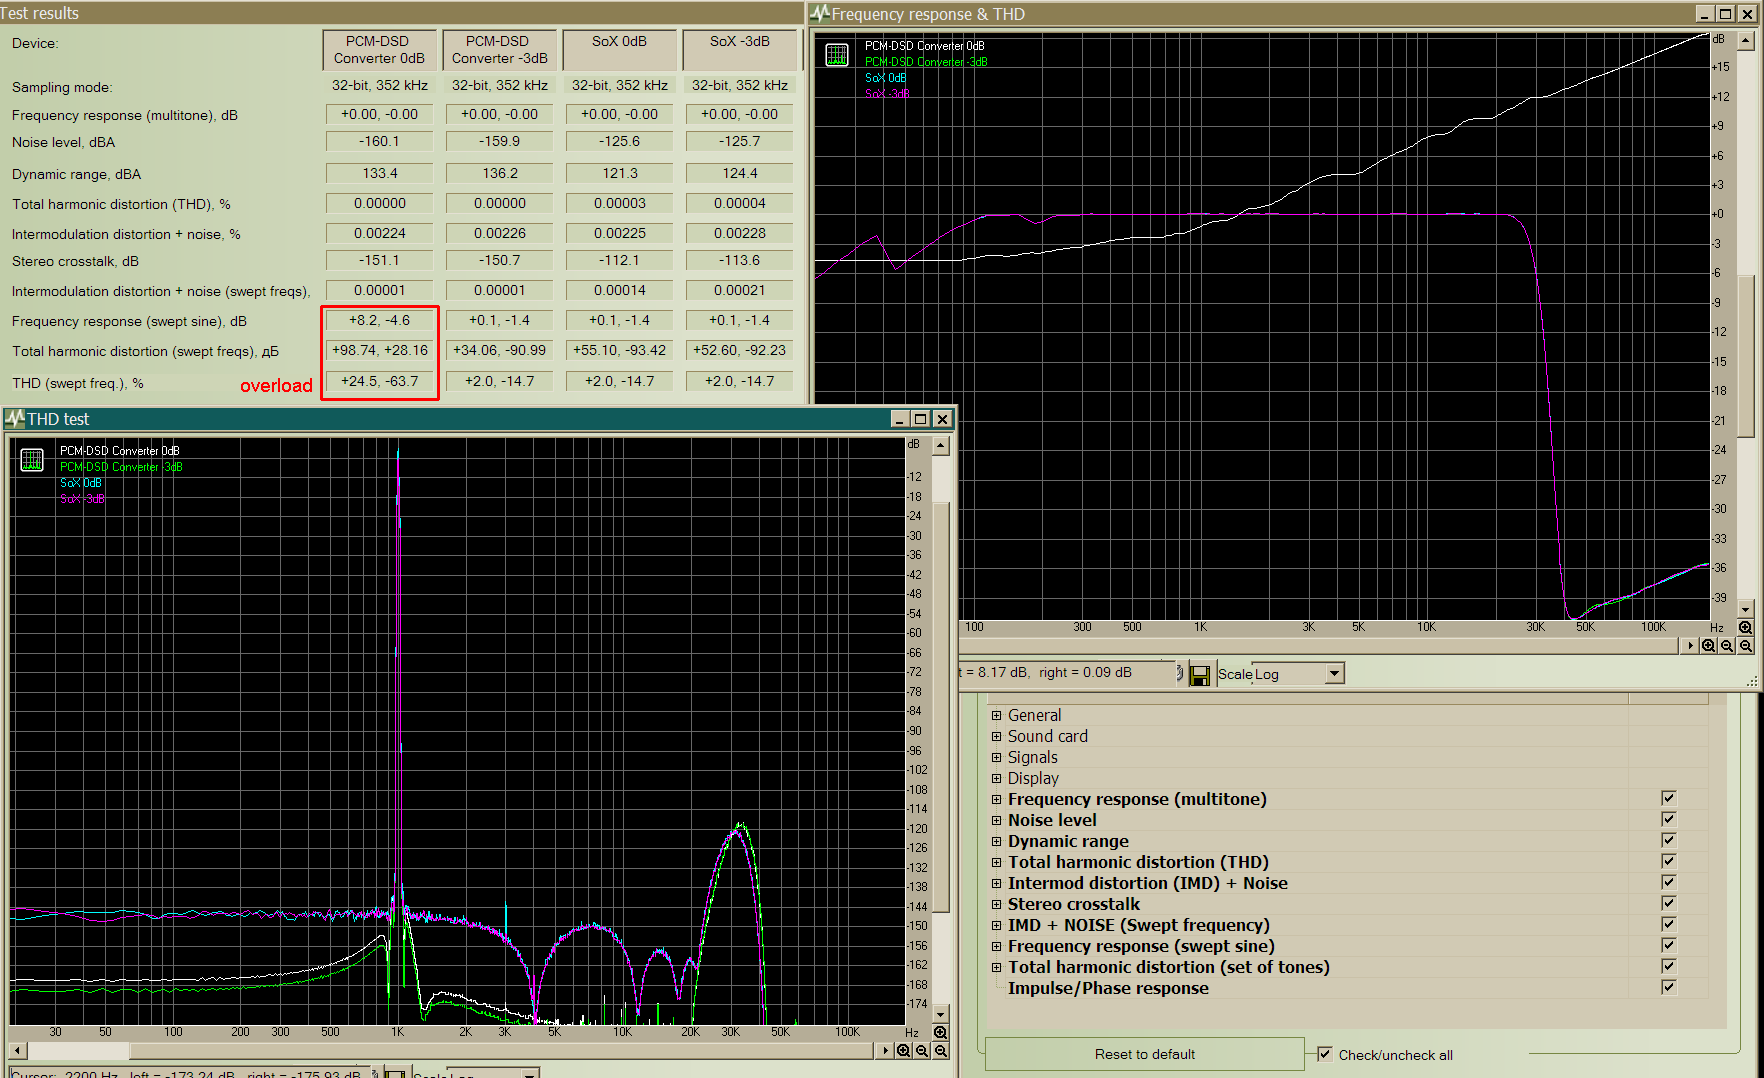
Task: Expand Frequency response (multitone) section
Action: coord(996,800)
